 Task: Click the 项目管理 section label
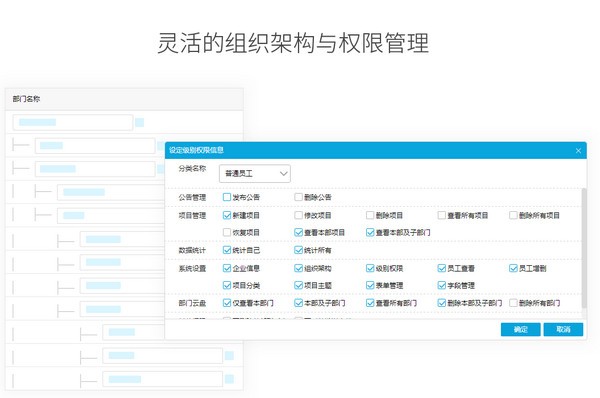coord(192,215)
